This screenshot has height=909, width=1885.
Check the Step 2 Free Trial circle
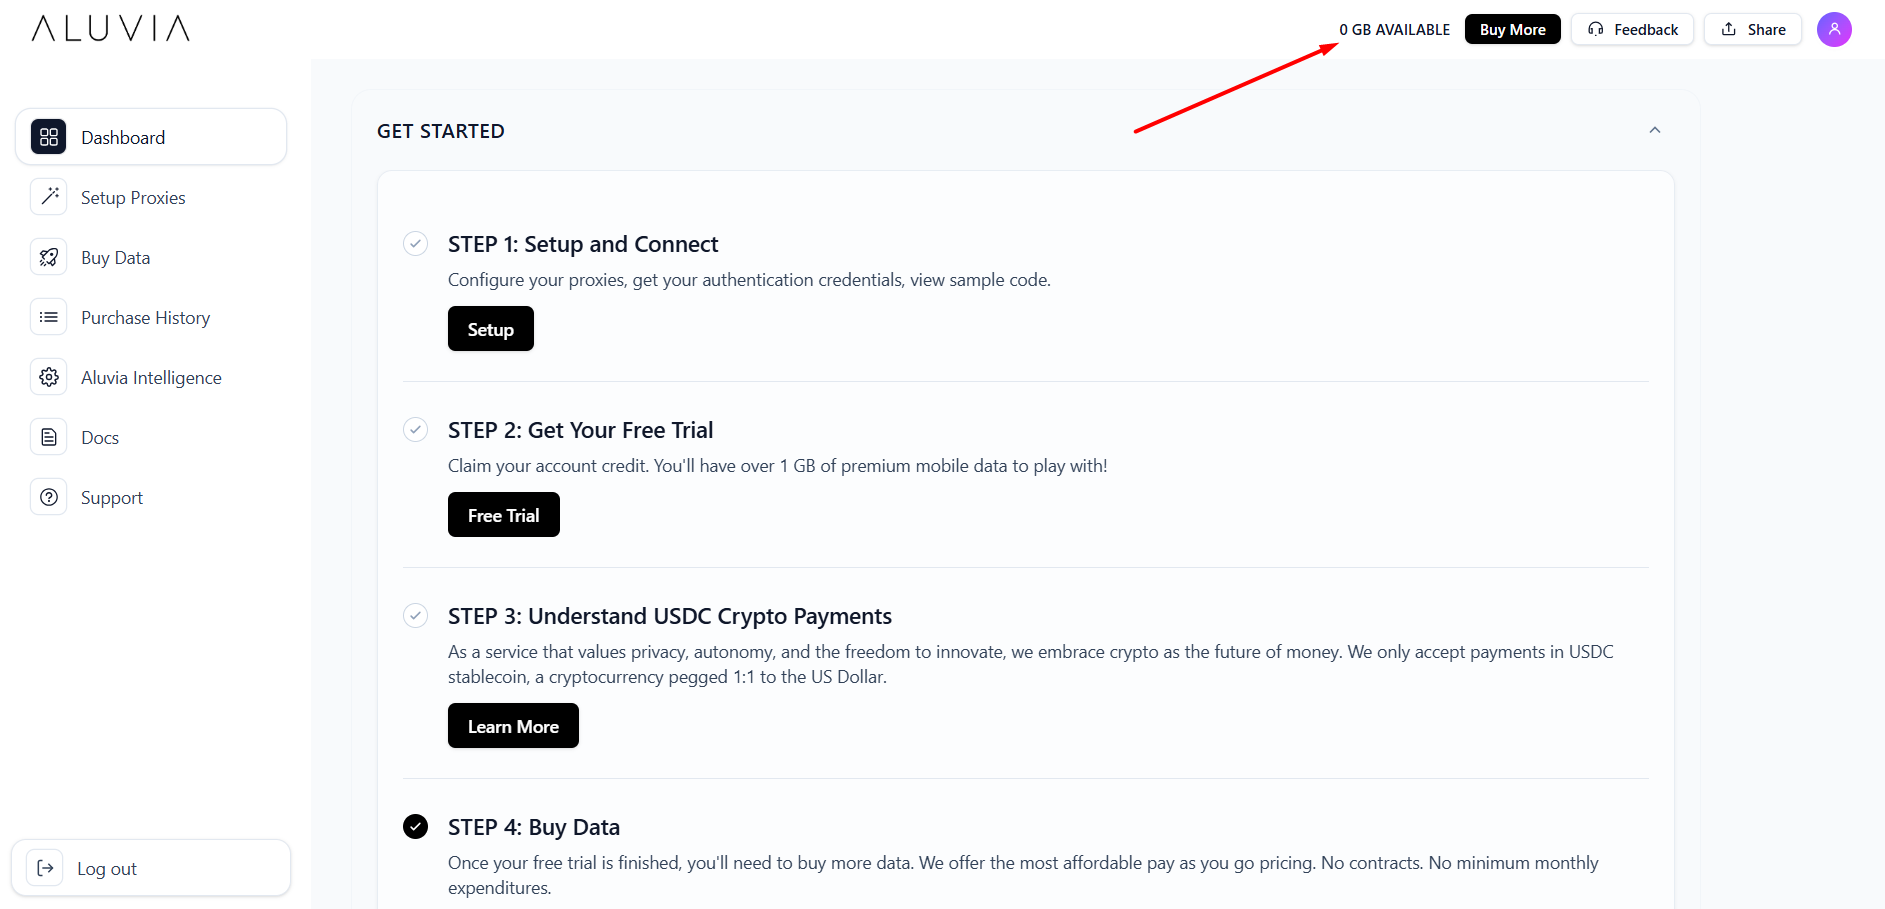[415, 429]
